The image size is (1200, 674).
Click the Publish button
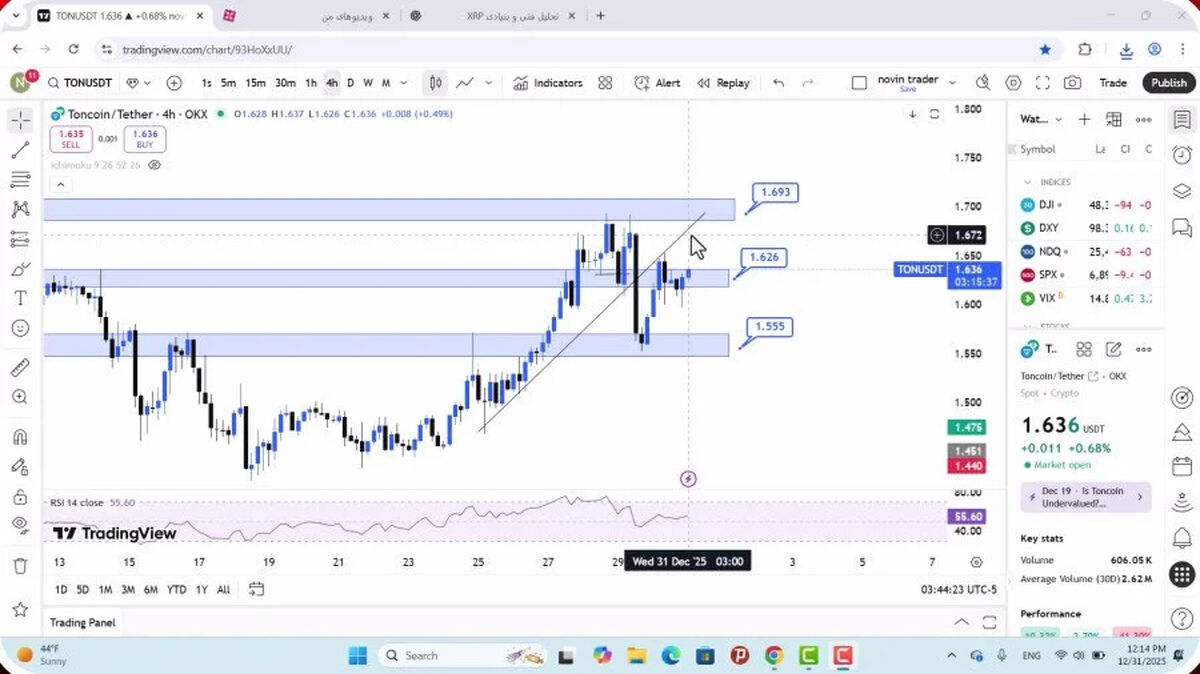(1168, 83)
